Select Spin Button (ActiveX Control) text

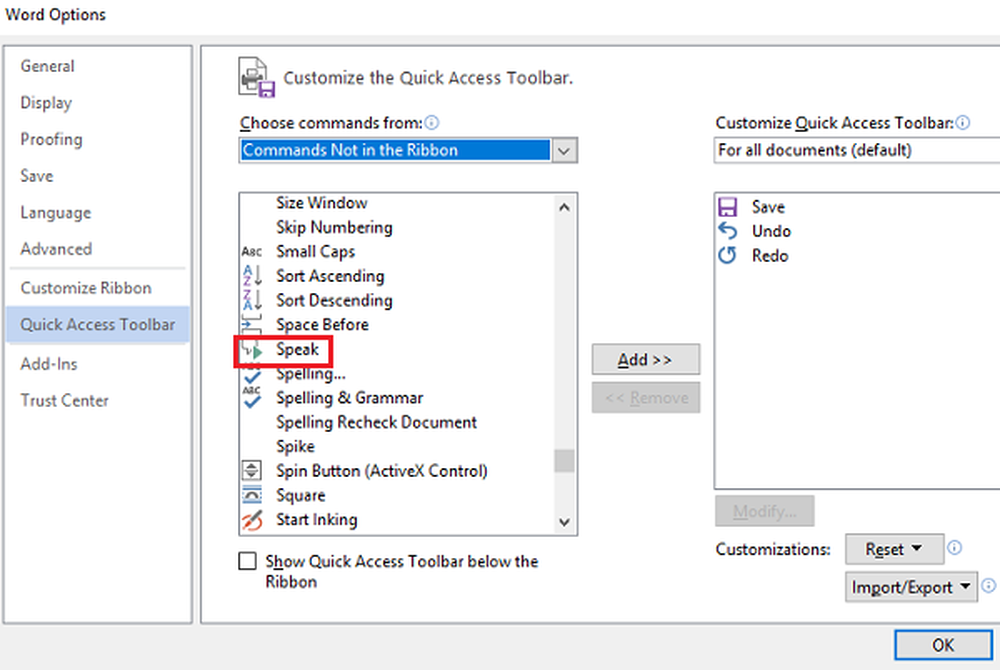tap(381, 470)
